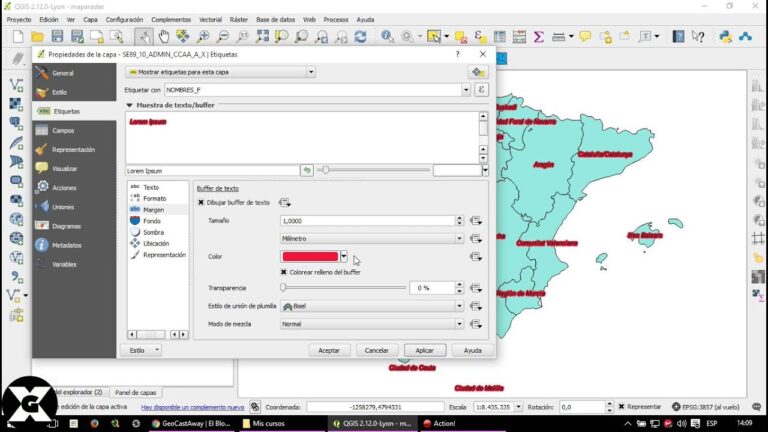Image resolution: width=768 pixels, height=432 pixels.
Task: Collapse the Muestra de texto/buffer section
Action: click(x=129, y=105)
